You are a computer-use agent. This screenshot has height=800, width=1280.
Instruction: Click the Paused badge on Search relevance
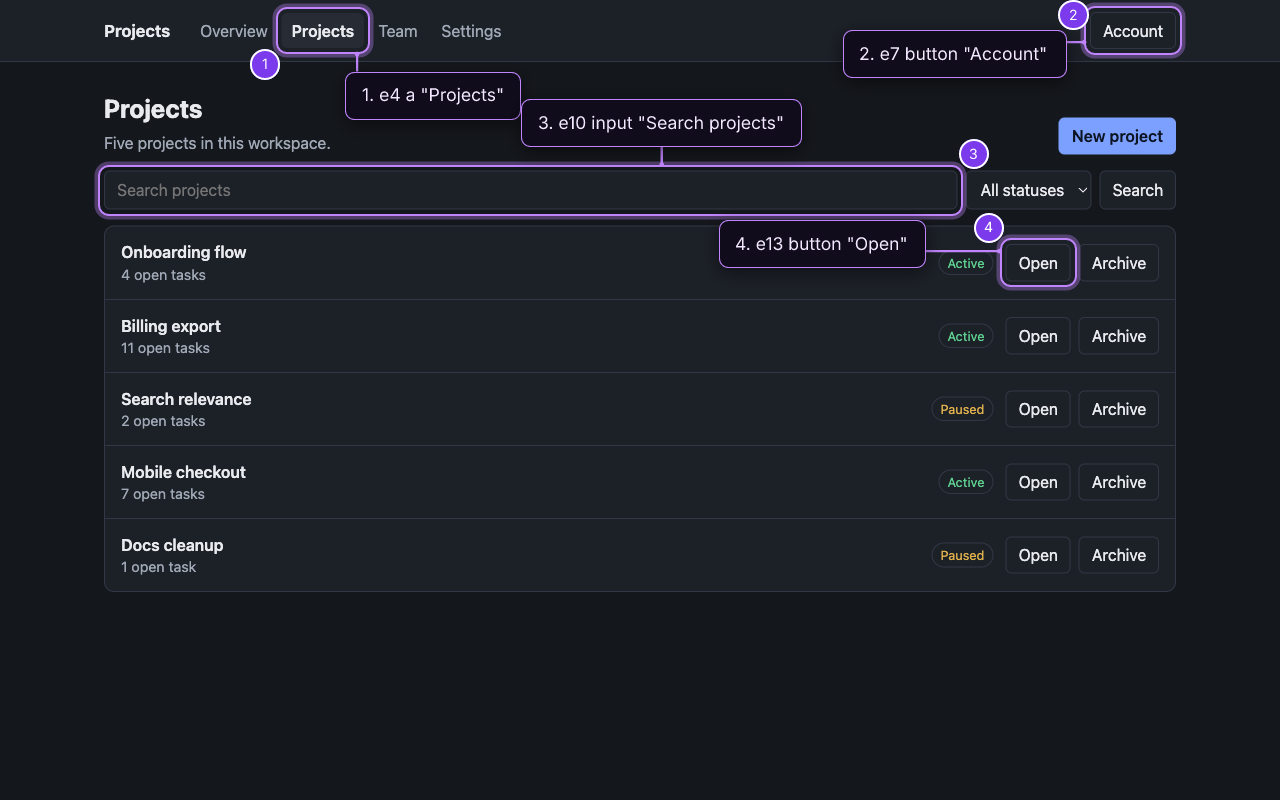point(962,409)
